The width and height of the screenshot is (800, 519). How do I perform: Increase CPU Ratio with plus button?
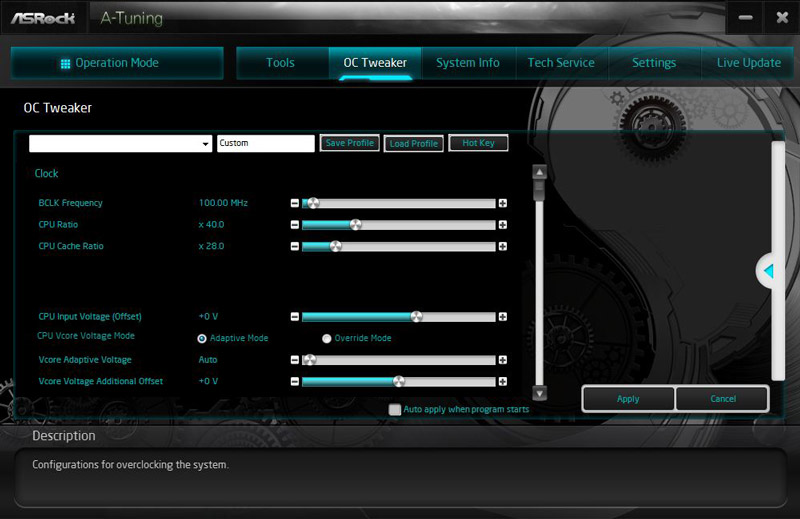(503, 225)
